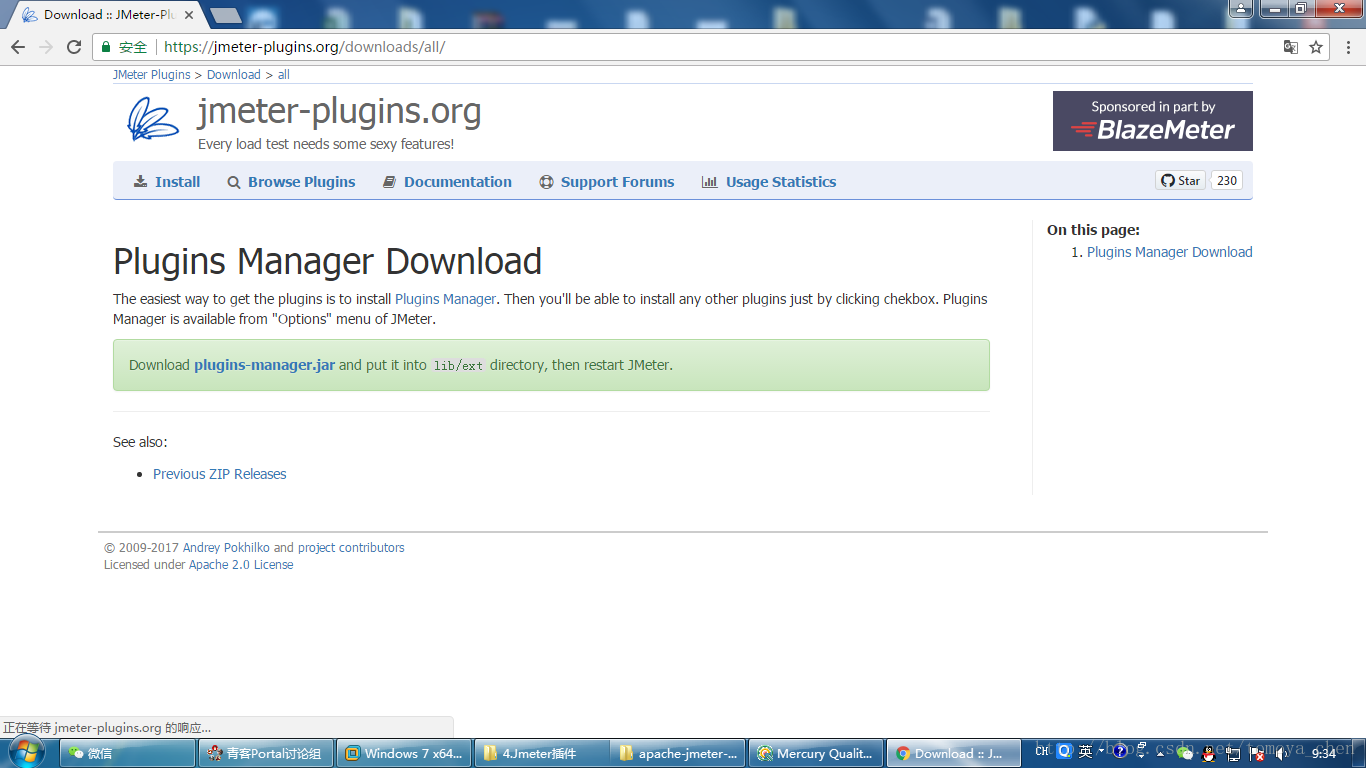Open the apache-jmeter folder in taskbar
Viewport: 1366px width, 768px height.
679,753
